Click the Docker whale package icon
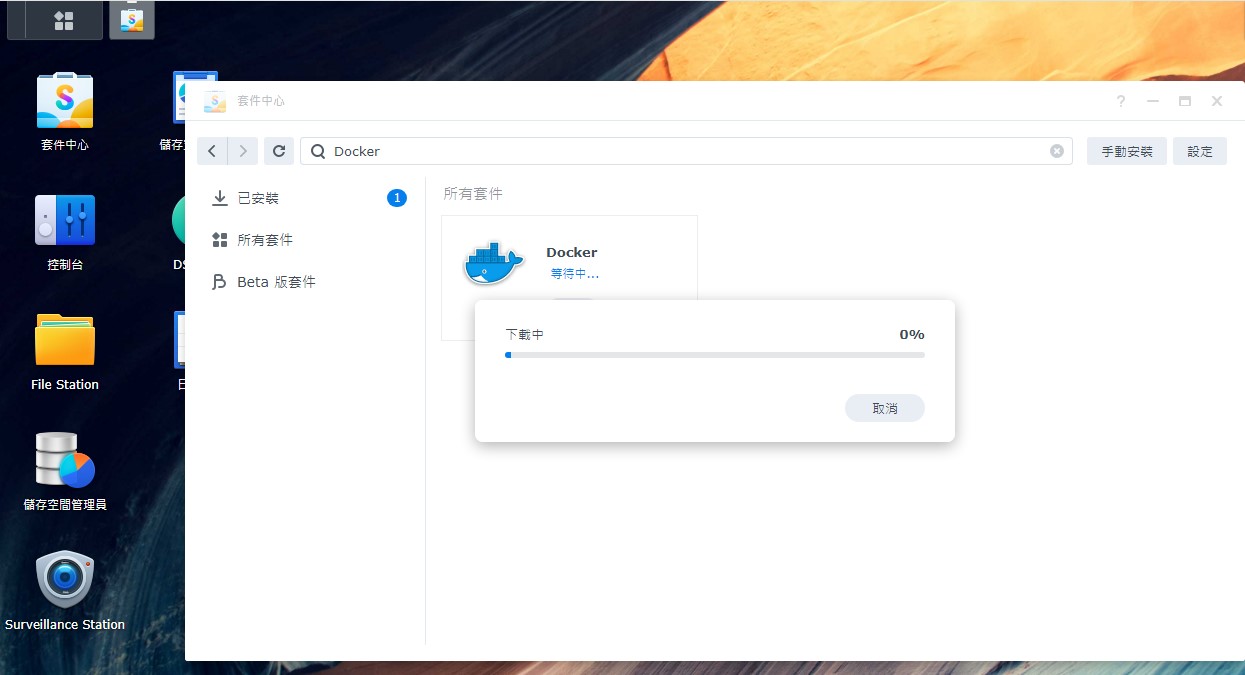Viewport: 1245px width, 675px height. [493, 263]
